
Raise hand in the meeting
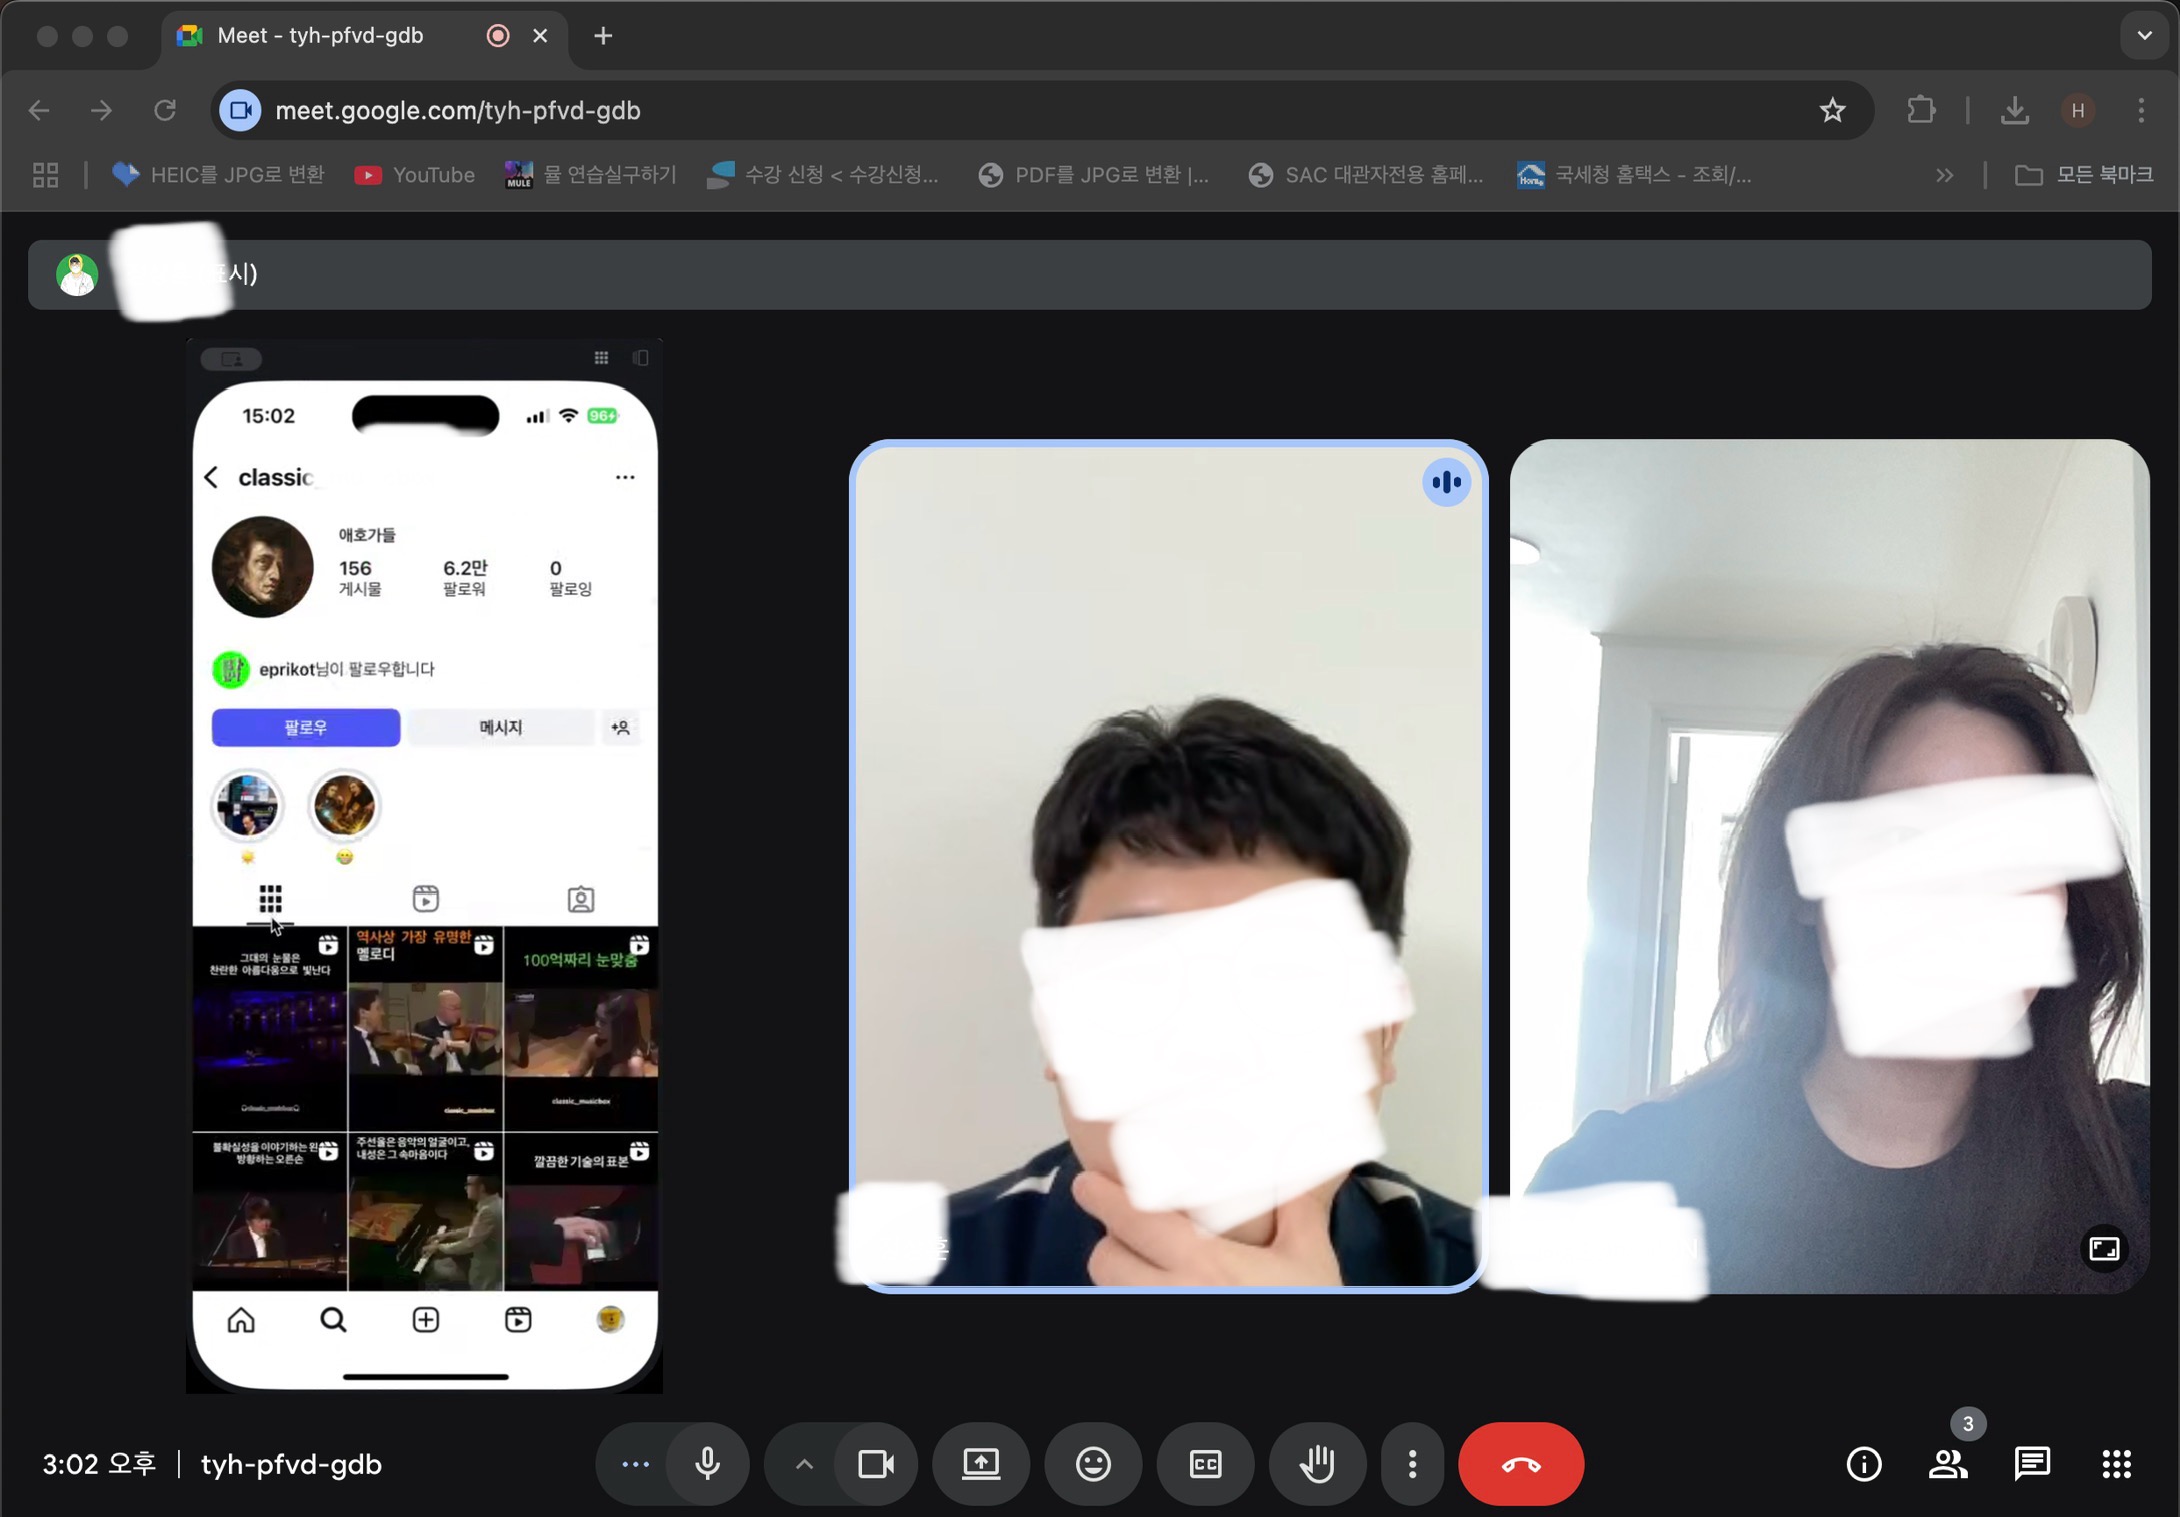[x=1317, y=1464]
